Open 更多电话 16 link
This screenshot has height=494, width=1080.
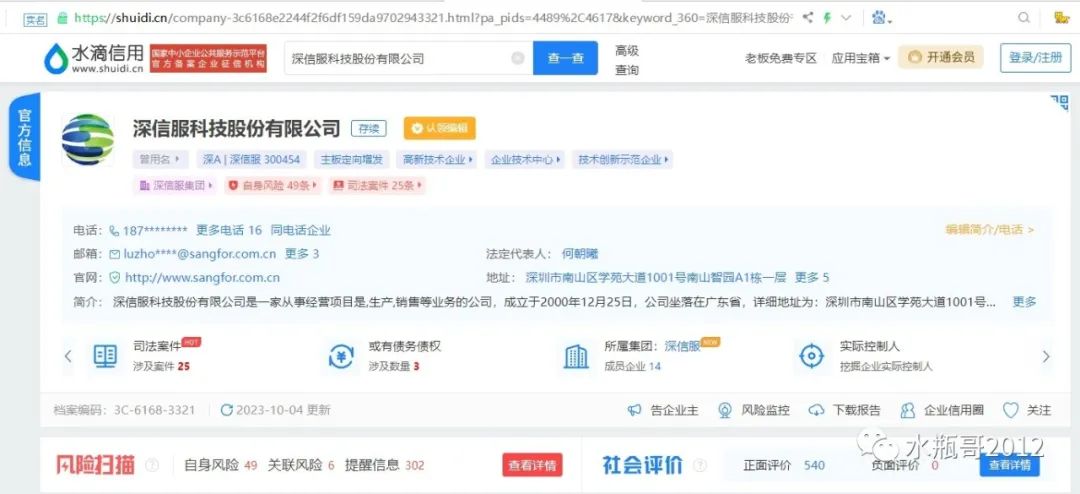click(229, 231)
